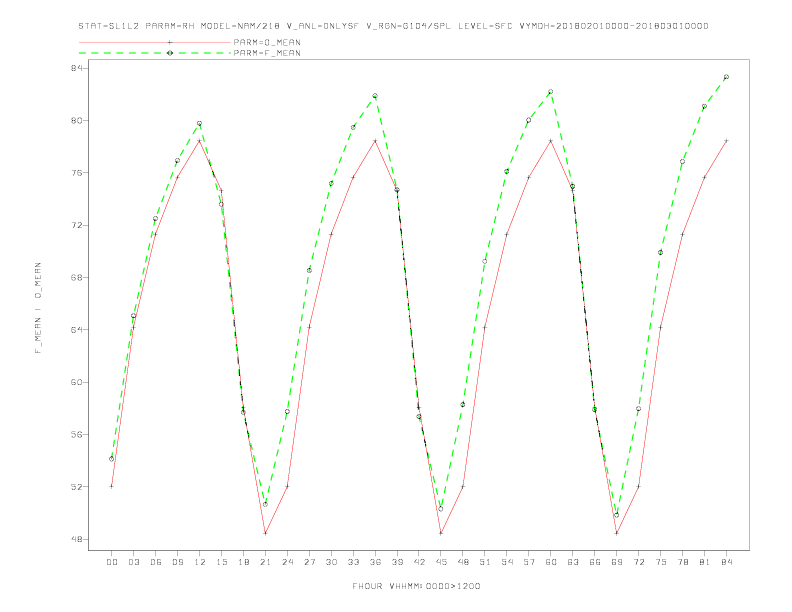
Task: Click the F_MEAN peak marker at hour 36
Action: [x=375, y=95]
